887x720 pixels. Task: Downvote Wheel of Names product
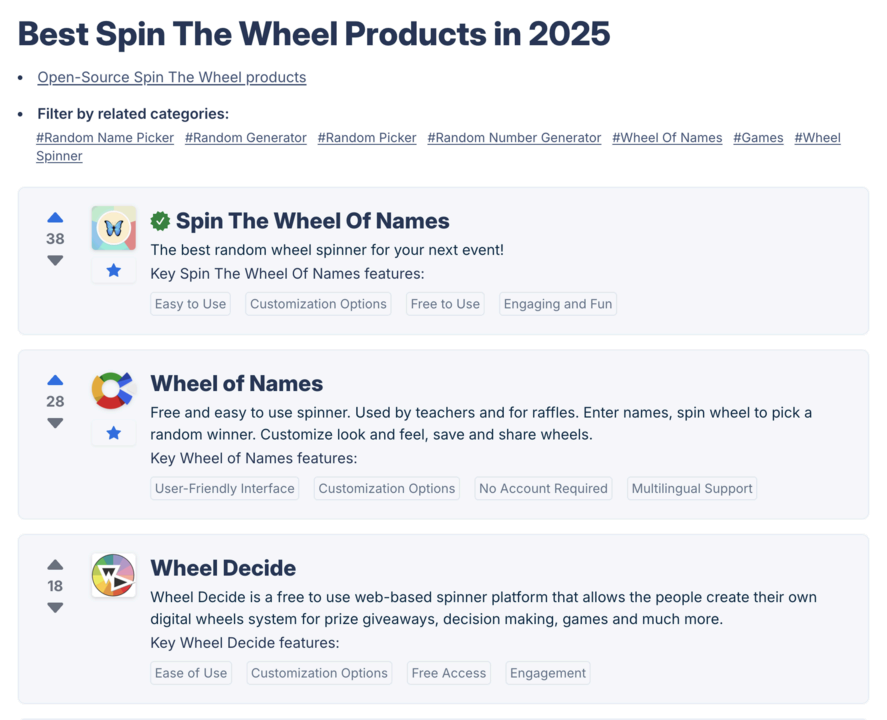[55, 423]
